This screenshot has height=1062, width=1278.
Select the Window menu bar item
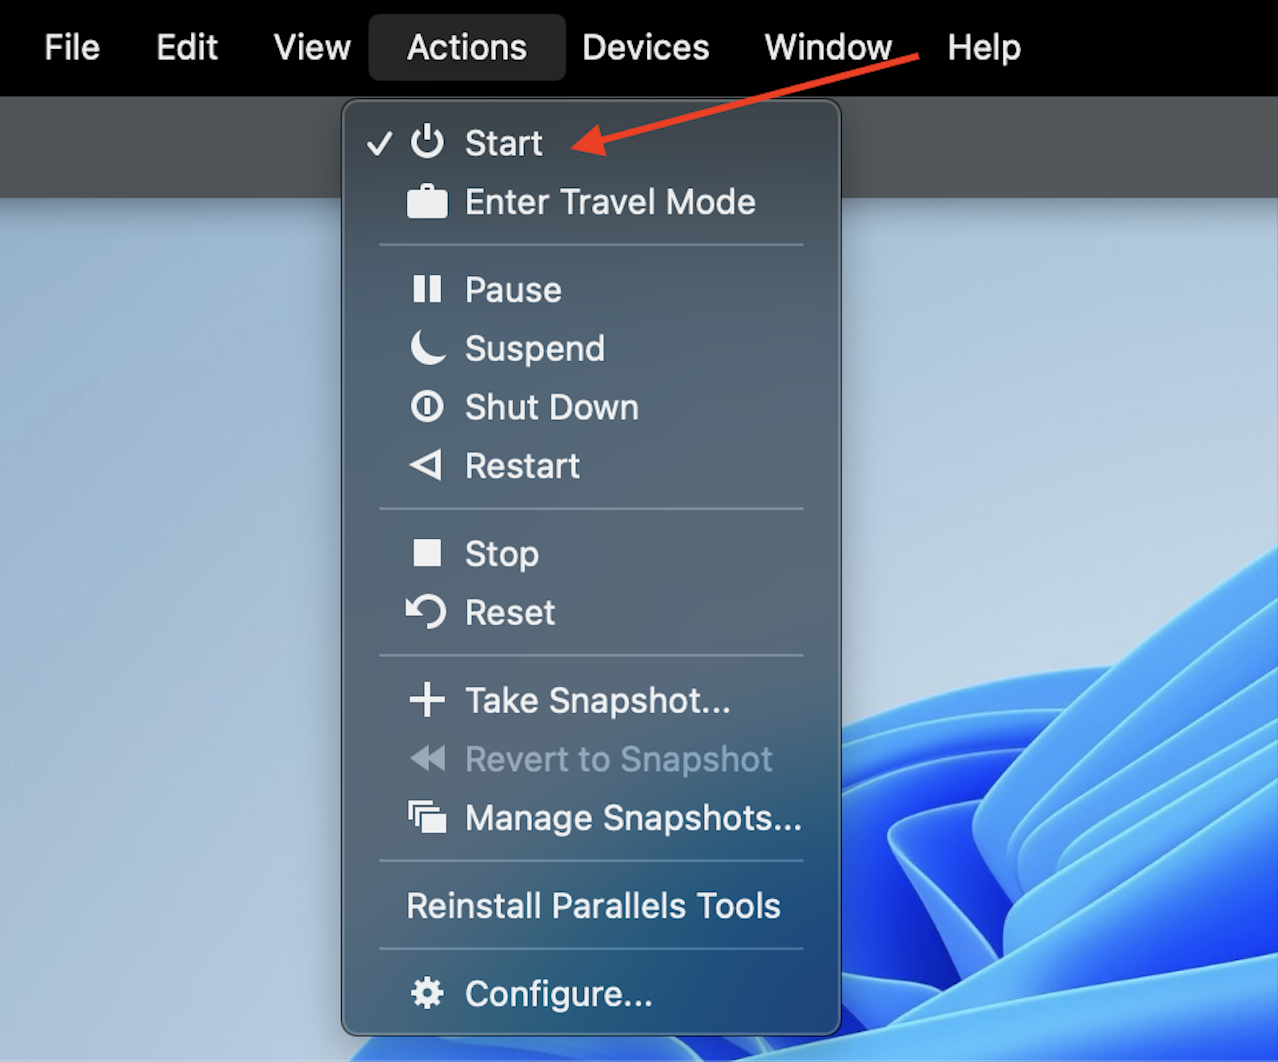pyautogui.click(x=828, y=48)
